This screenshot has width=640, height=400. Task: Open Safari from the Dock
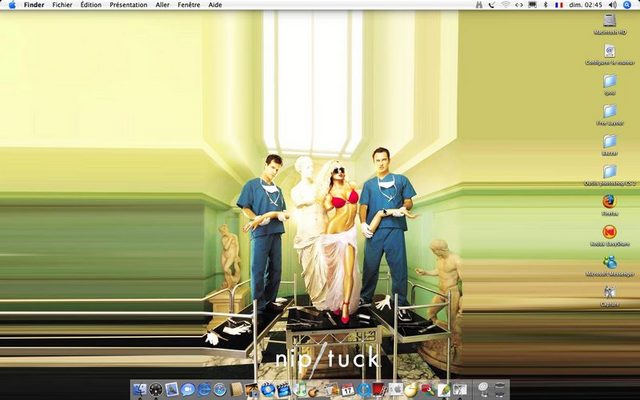(x=220, y=389)
